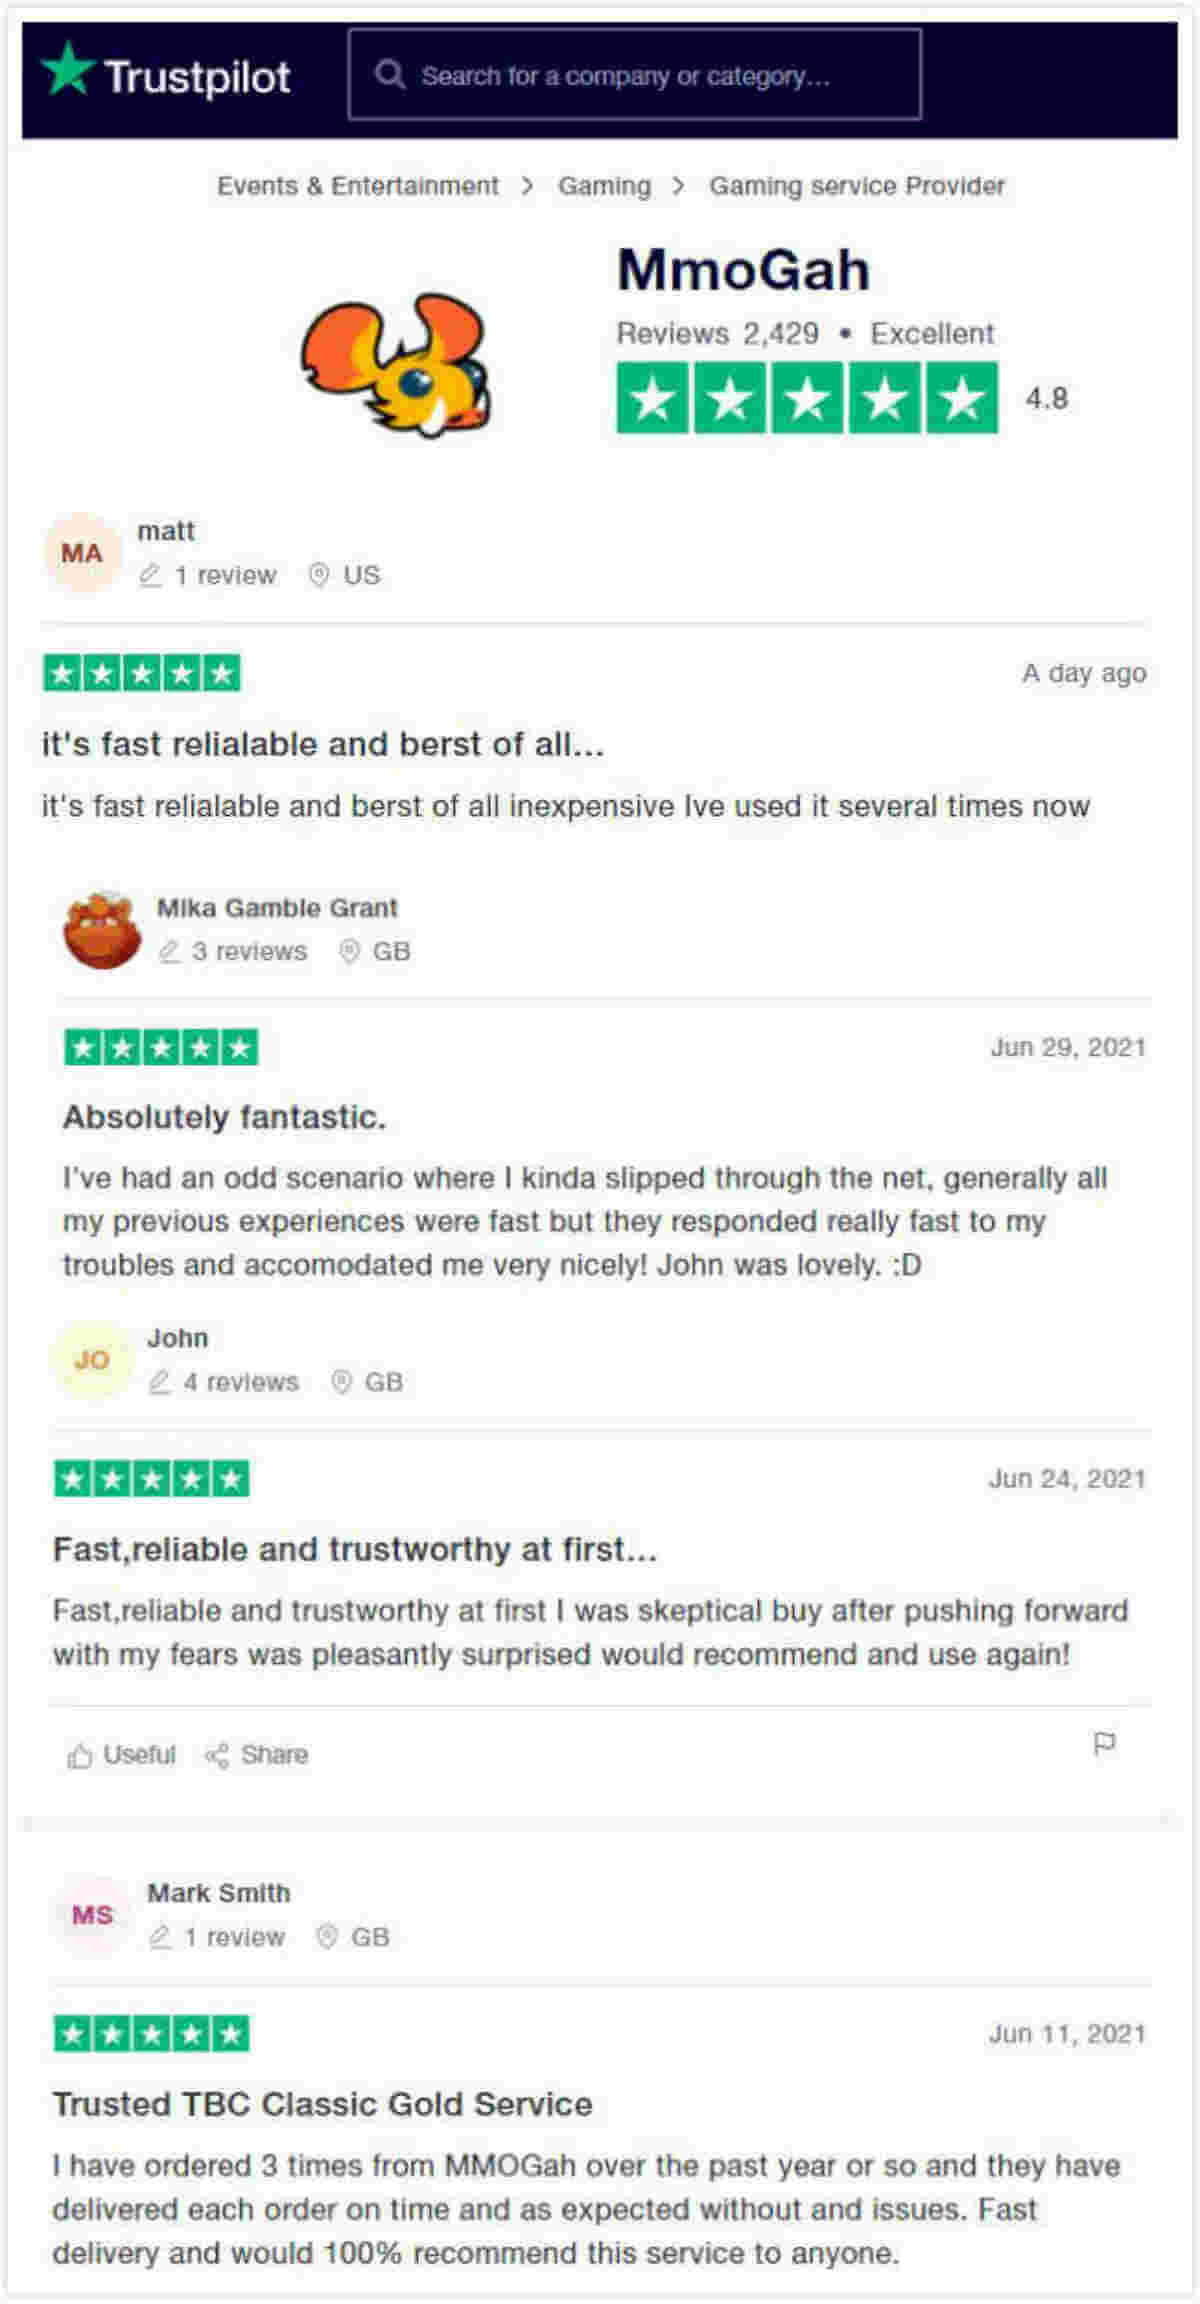The width and height of the screenshot is (1200, 2304).
Task: Open the Trusted TBC Classic Gold Service review
Action: [322, 2104]
